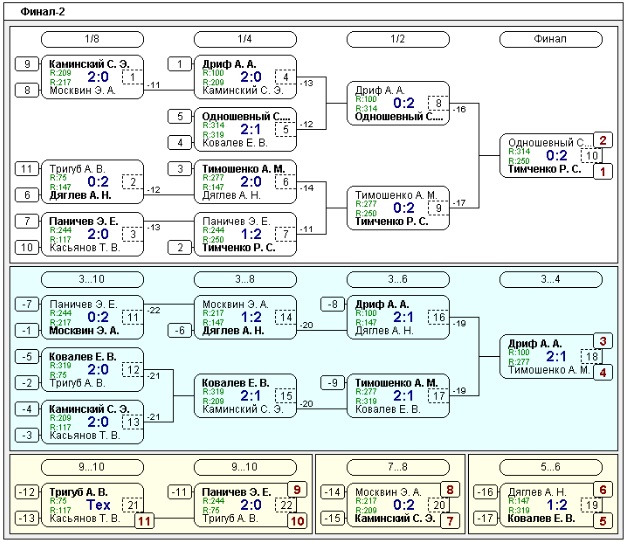
Task: Click red place box 3 beside Дриф in 3...4
Action: click(x=603, y=341)
